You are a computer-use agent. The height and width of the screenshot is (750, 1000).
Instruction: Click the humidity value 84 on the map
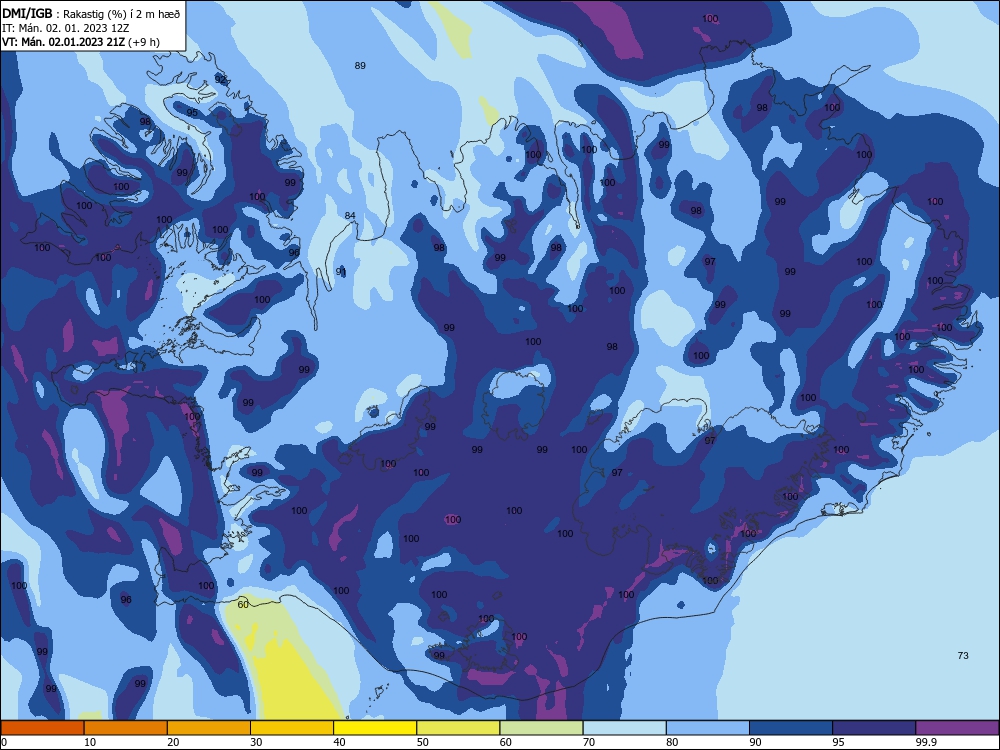point(349,216)
